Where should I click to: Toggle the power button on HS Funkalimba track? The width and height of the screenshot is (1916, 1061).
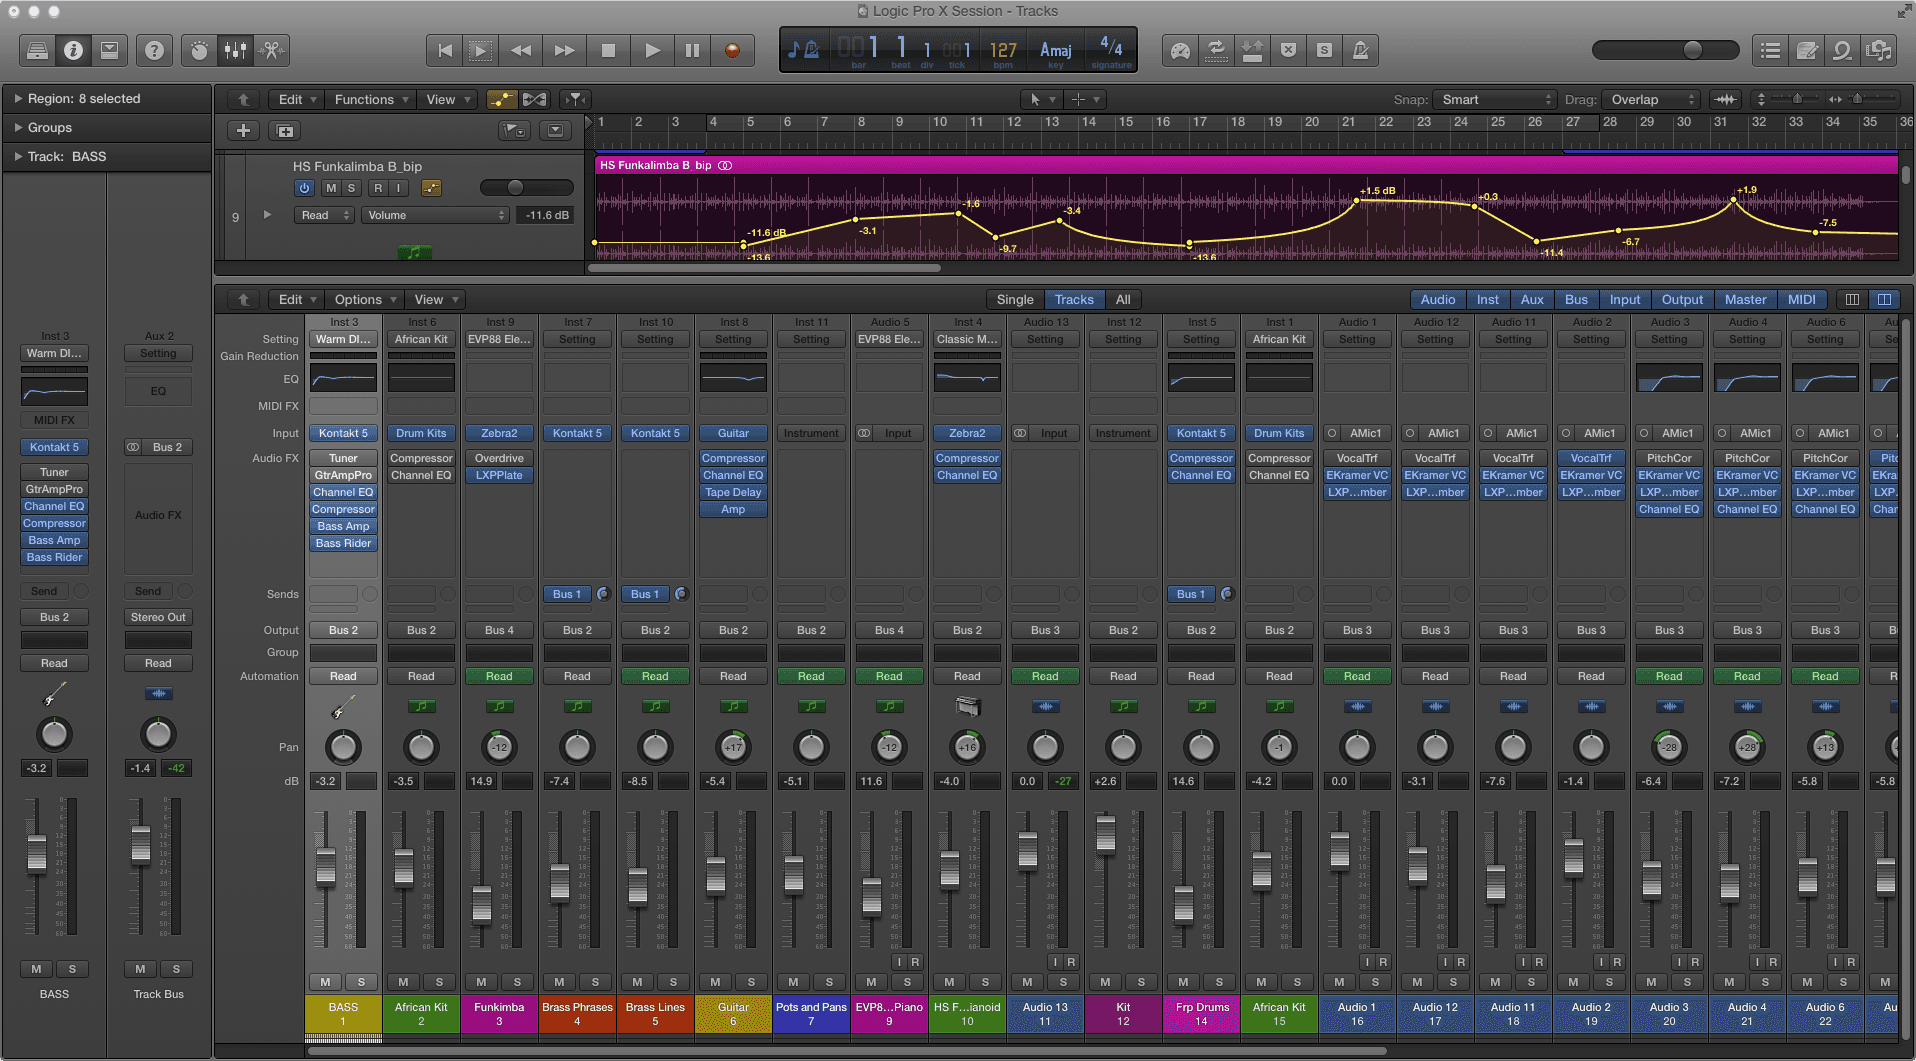(305, 188)
